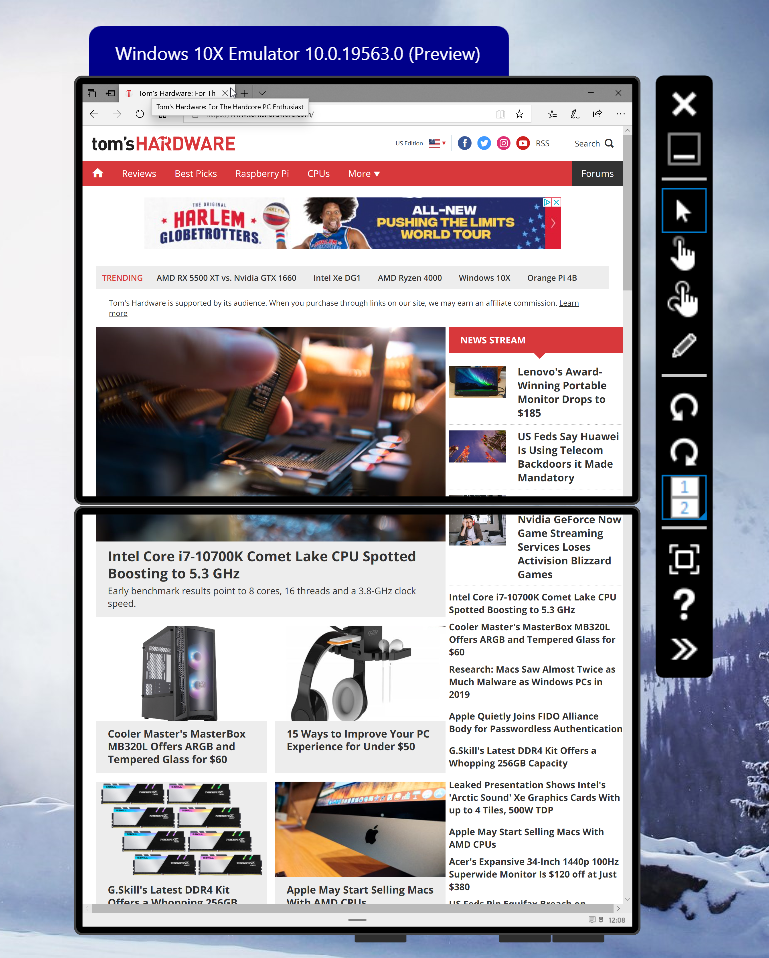Screen dimensions: 769x958
Task: Click the Share icon in Edge toolbar
Action: pos(597,114)
